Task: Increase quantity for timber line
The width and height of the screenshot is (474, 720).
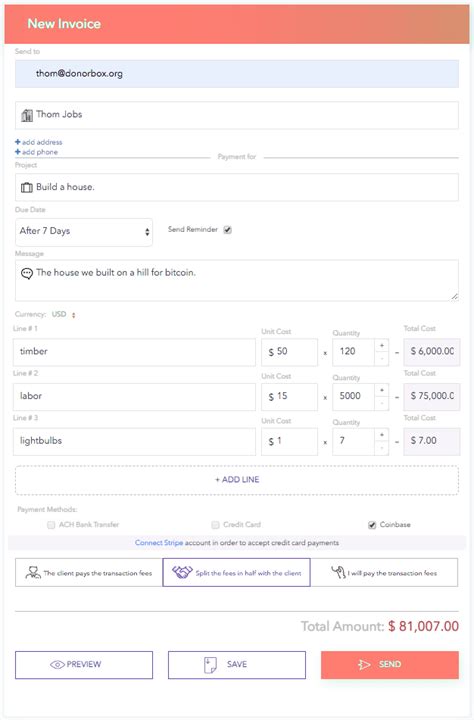Action: [382, 345]
